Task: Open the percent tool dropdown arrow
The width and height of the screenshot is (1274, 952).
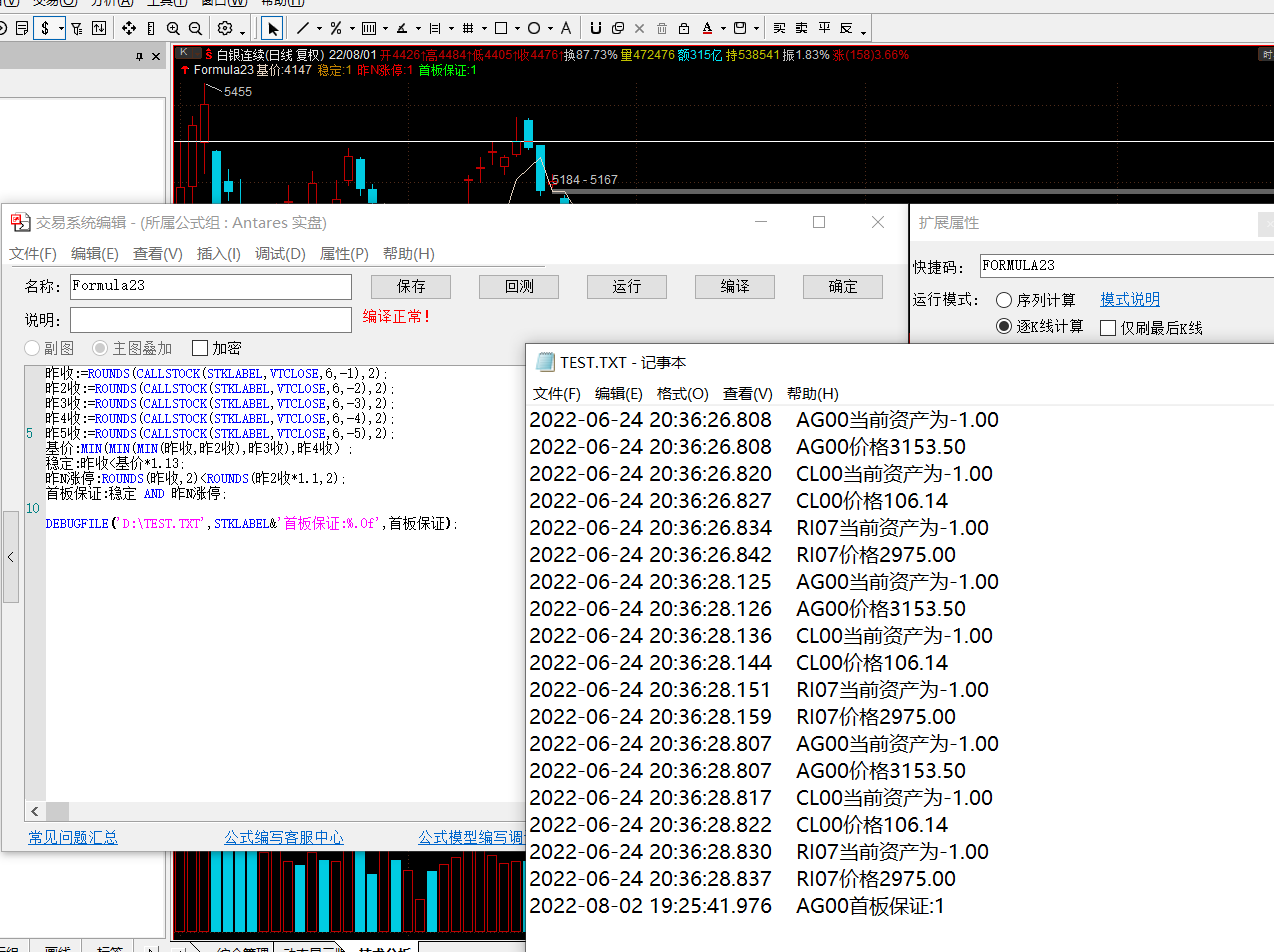Action: click(352, 29)
